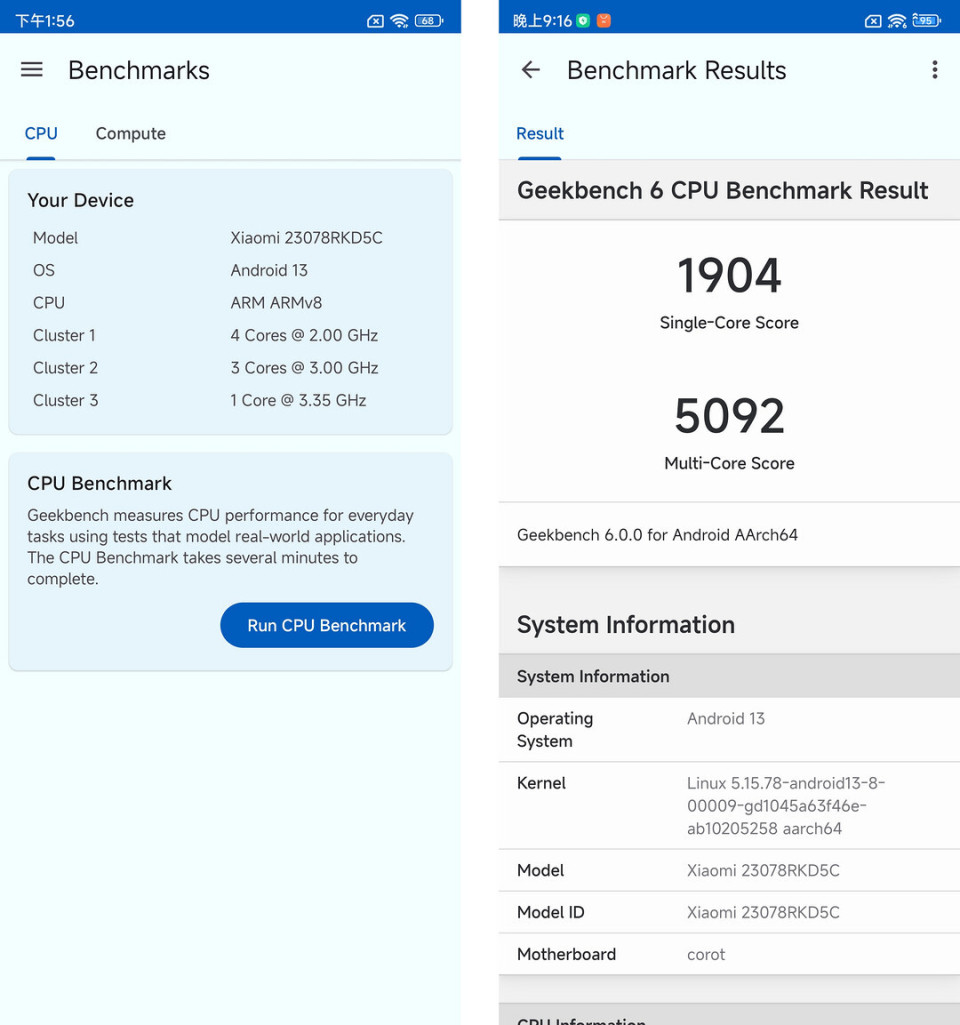This screenshot has height=1025, width=960.
Task: Tap the disabled SIM card status icon
Action: coord(376,19)
